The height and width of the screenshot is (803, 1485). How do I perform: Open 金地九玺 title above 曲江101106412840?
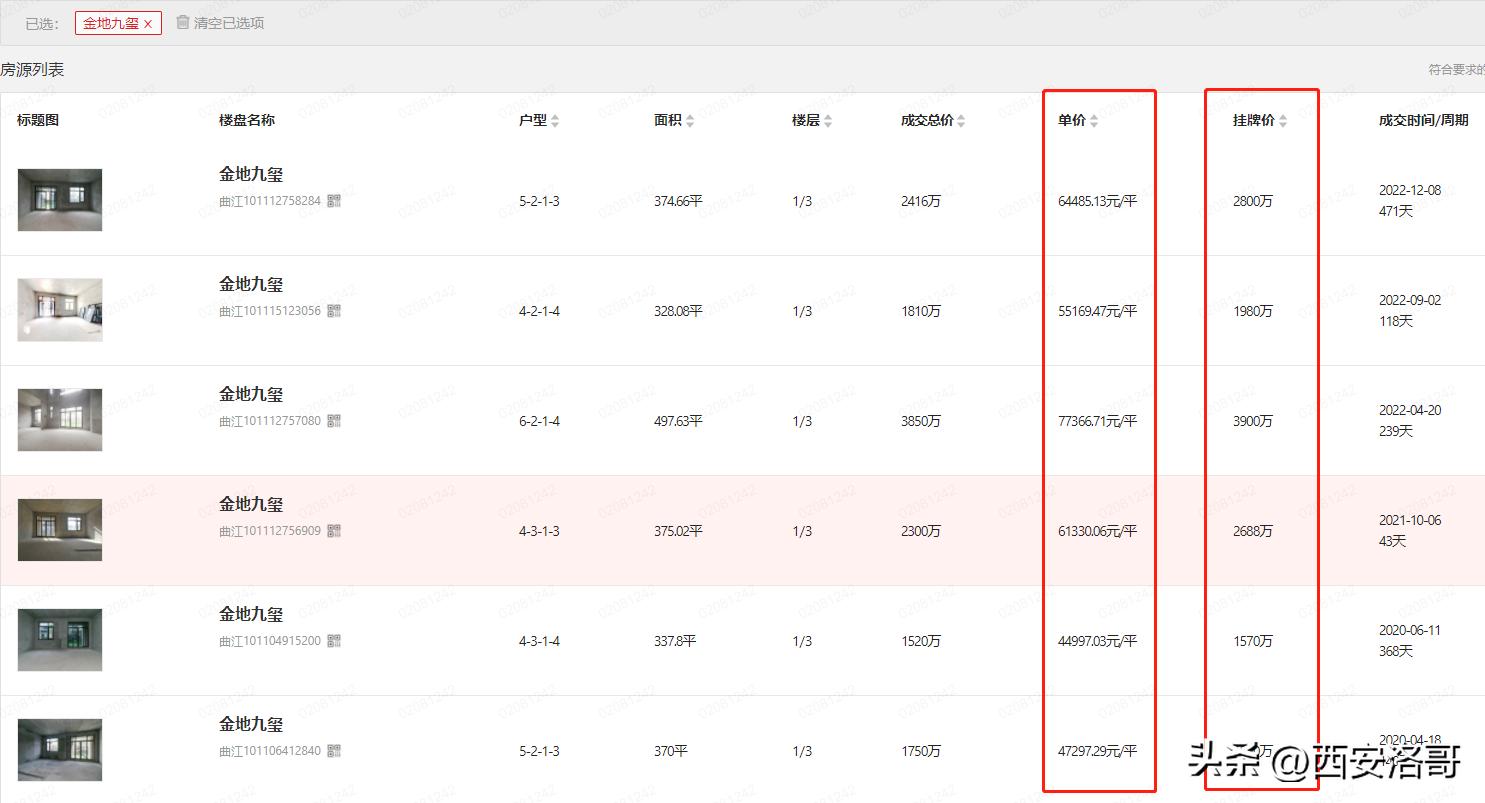[x=251, y=724]
